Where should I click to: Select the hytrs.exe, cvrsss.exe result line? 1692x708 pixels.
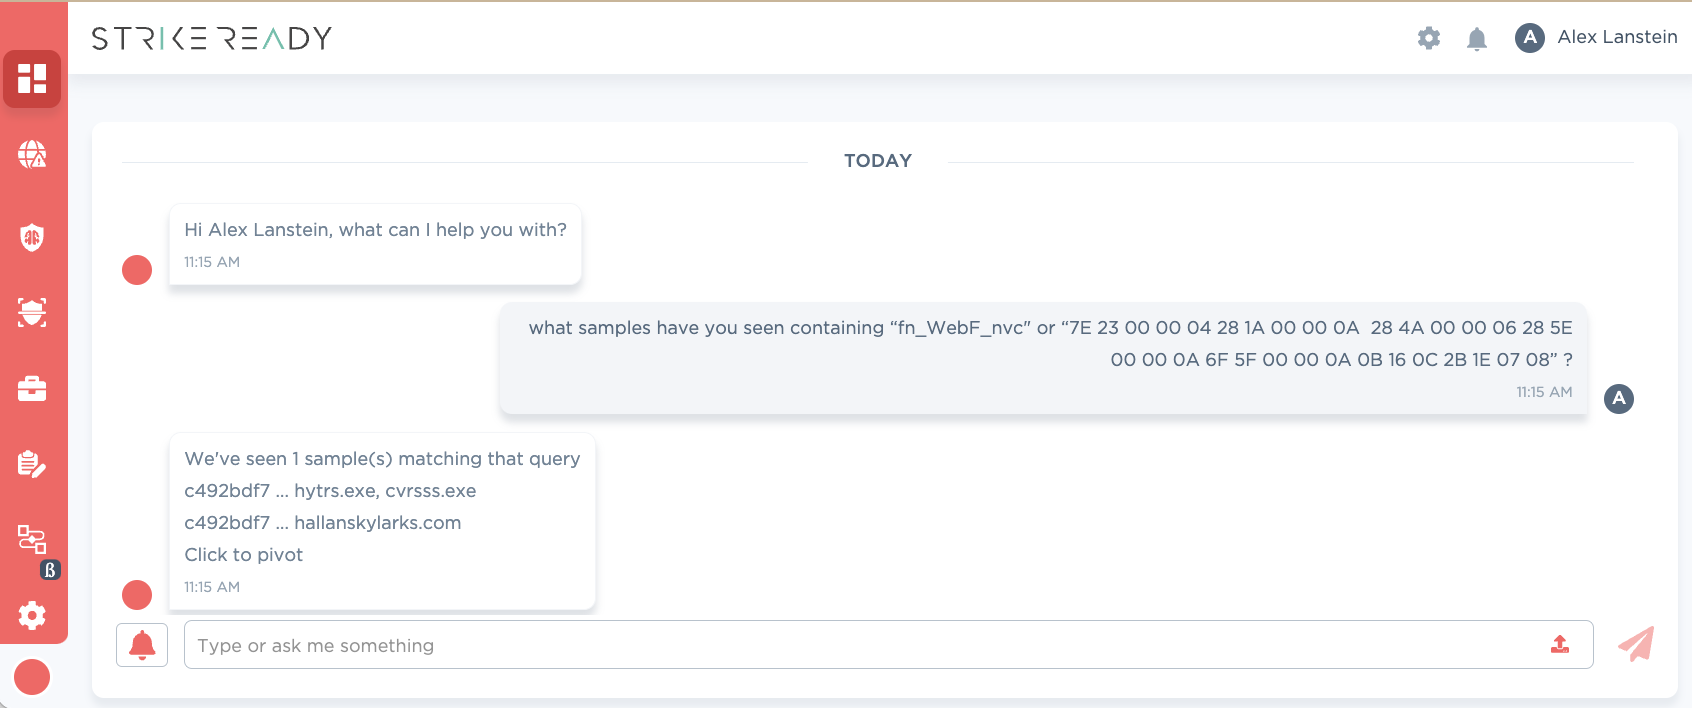tap(330, 491)
